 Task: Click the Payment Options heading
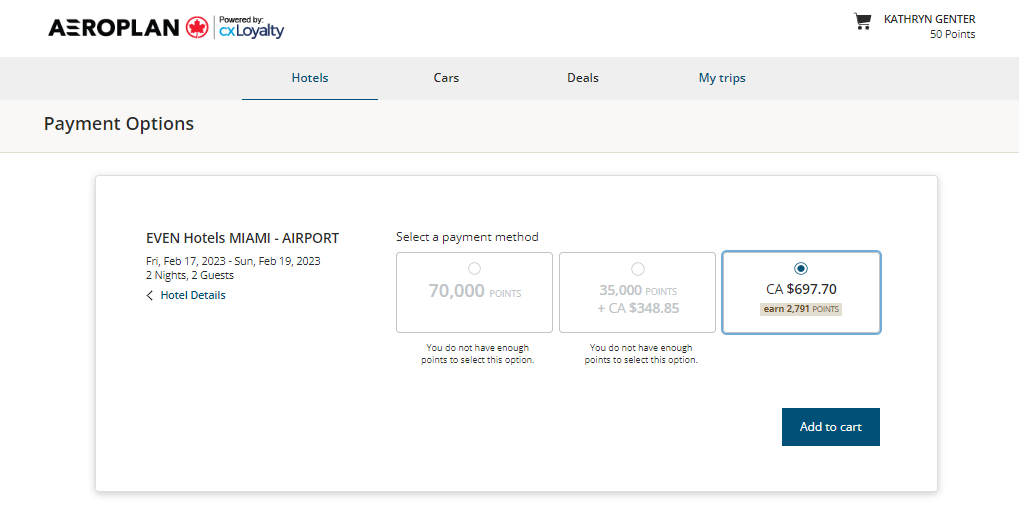[119, 123]
